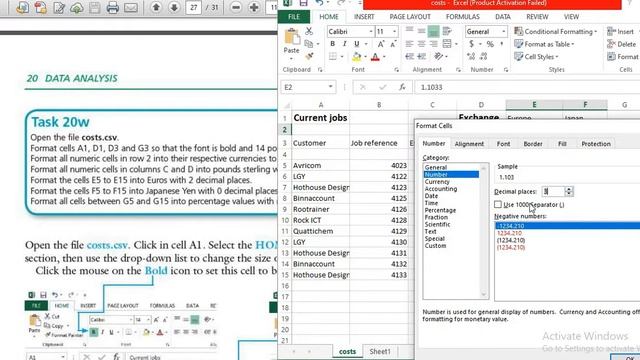The image size is (640, 360).
Task: Click the Fill Color paint bucket swatch
Action: 357,57
